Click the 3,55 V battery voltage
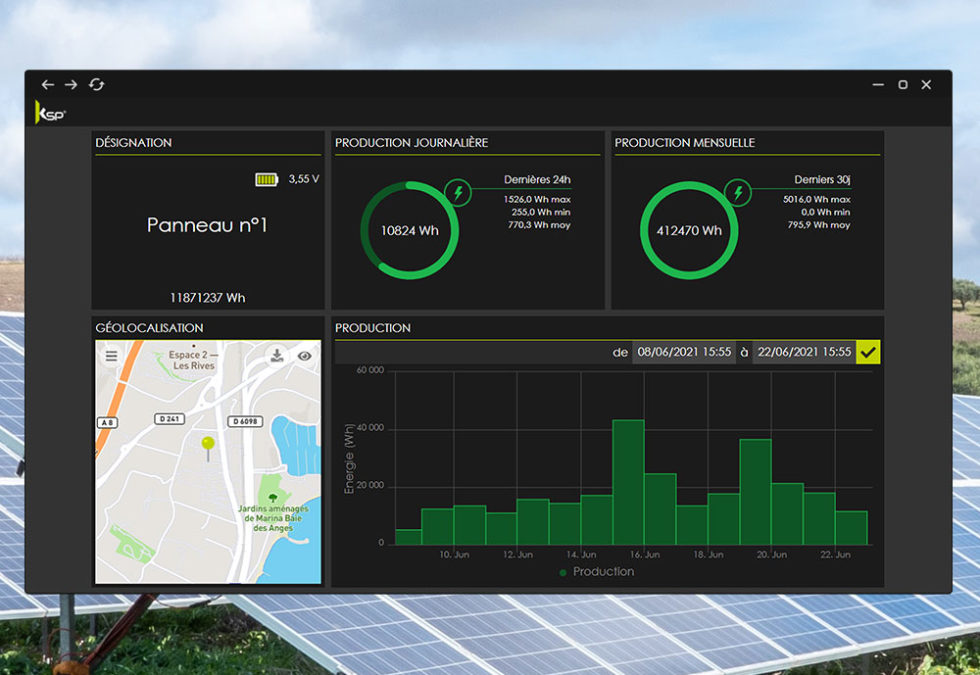The height and width of the screenshot is (675, 980). (304, 179)
